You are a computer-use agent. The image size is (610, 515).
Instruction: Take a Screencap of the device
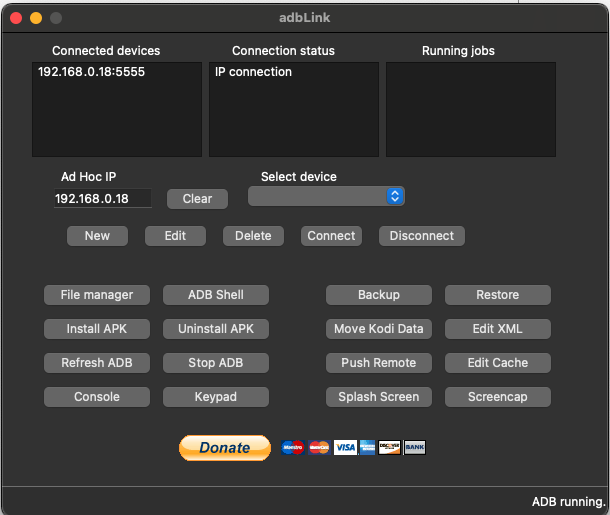498,397
